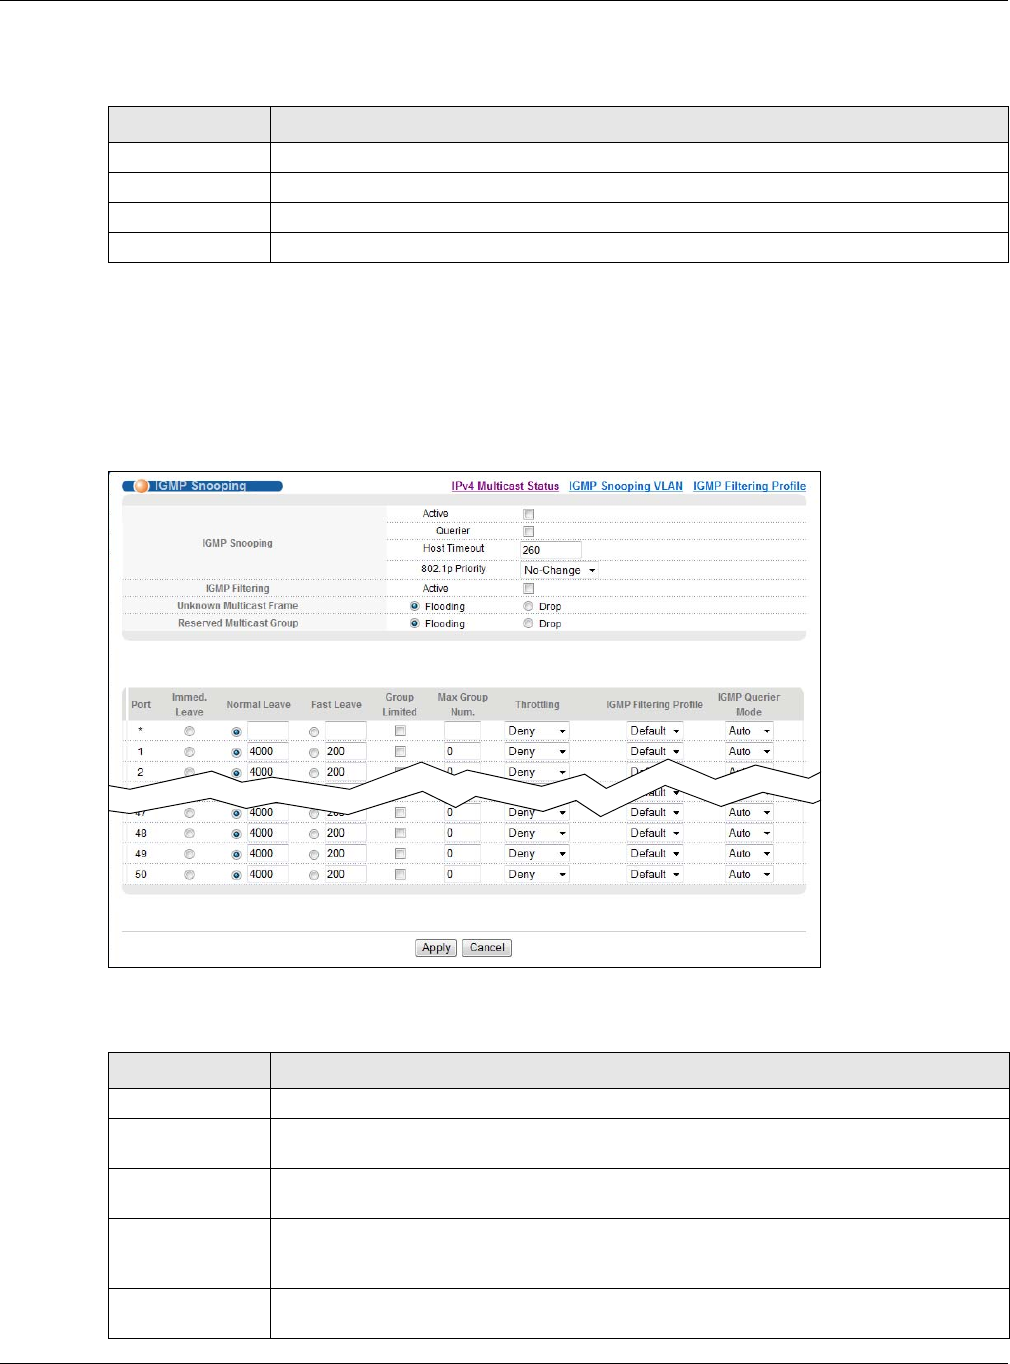Click the Apply button
This screenshot has width=1010, height=1364.
pos(436,948)
